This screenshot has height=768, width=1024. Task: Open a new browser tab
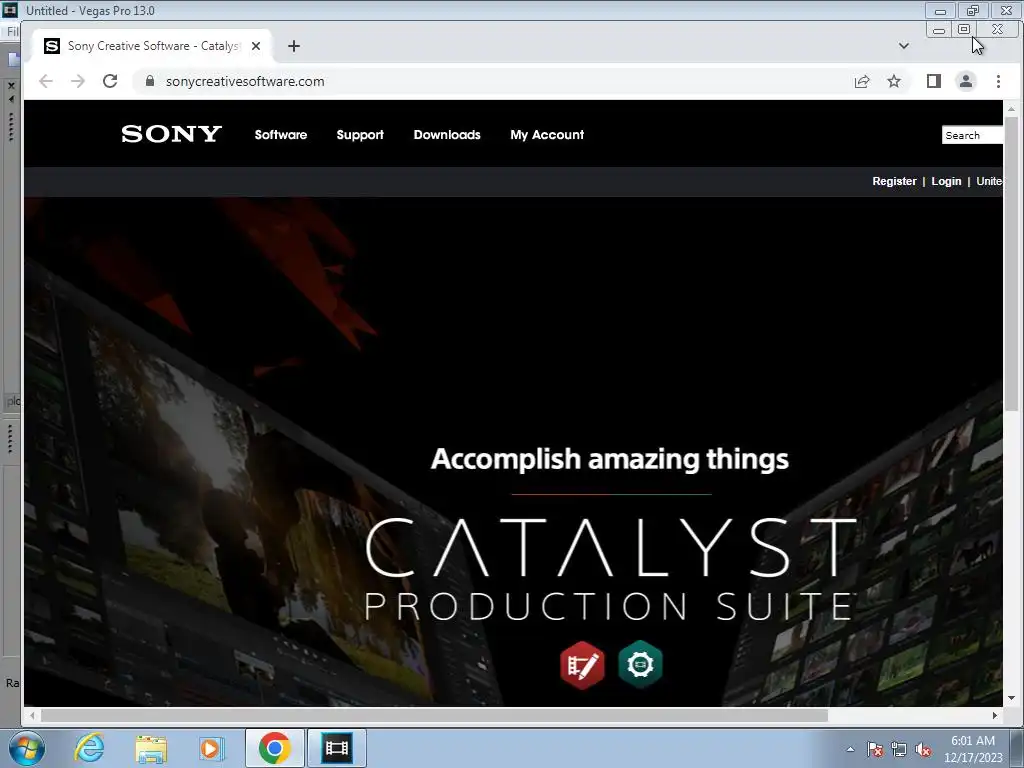(x=294, y=46)
